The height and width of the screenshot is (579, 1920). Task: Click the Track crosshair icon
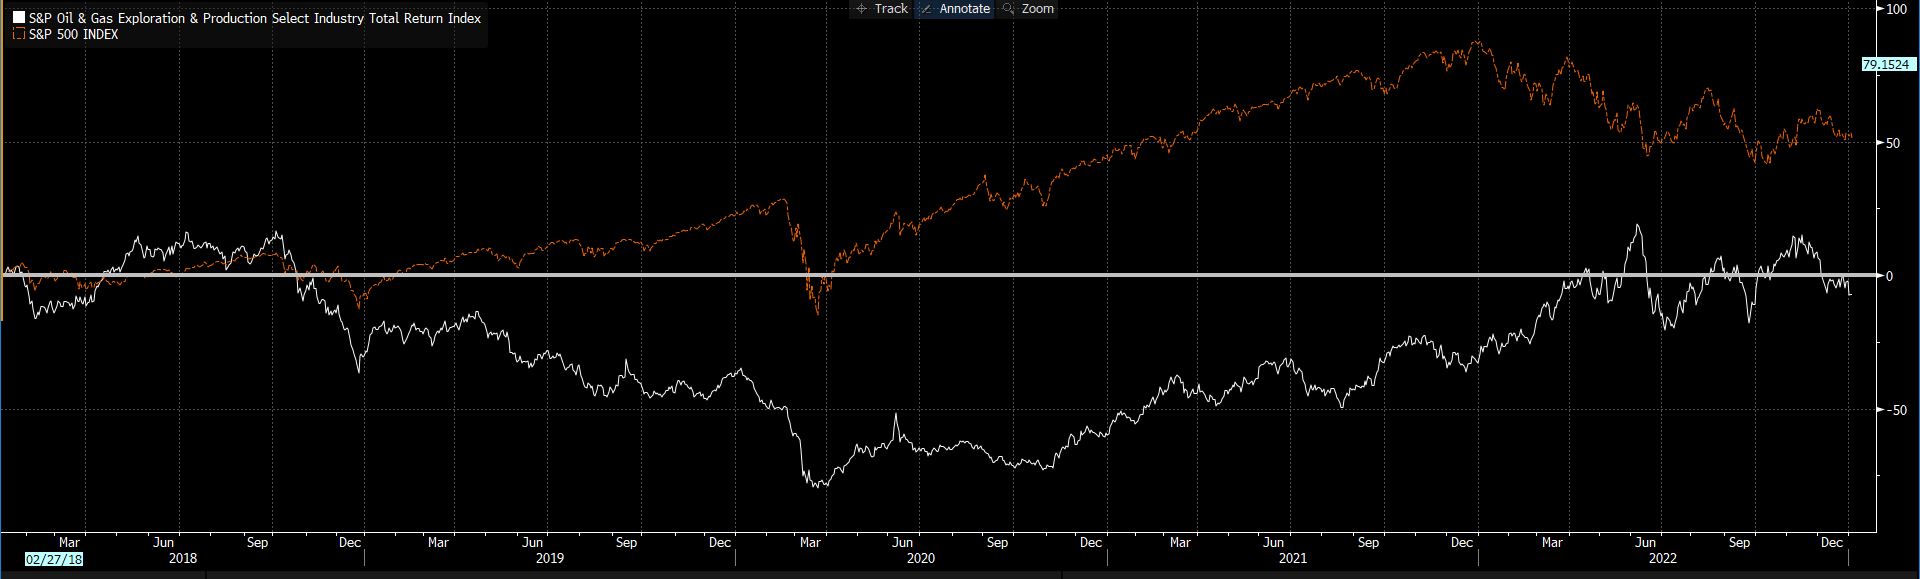(x=862, y=9)
